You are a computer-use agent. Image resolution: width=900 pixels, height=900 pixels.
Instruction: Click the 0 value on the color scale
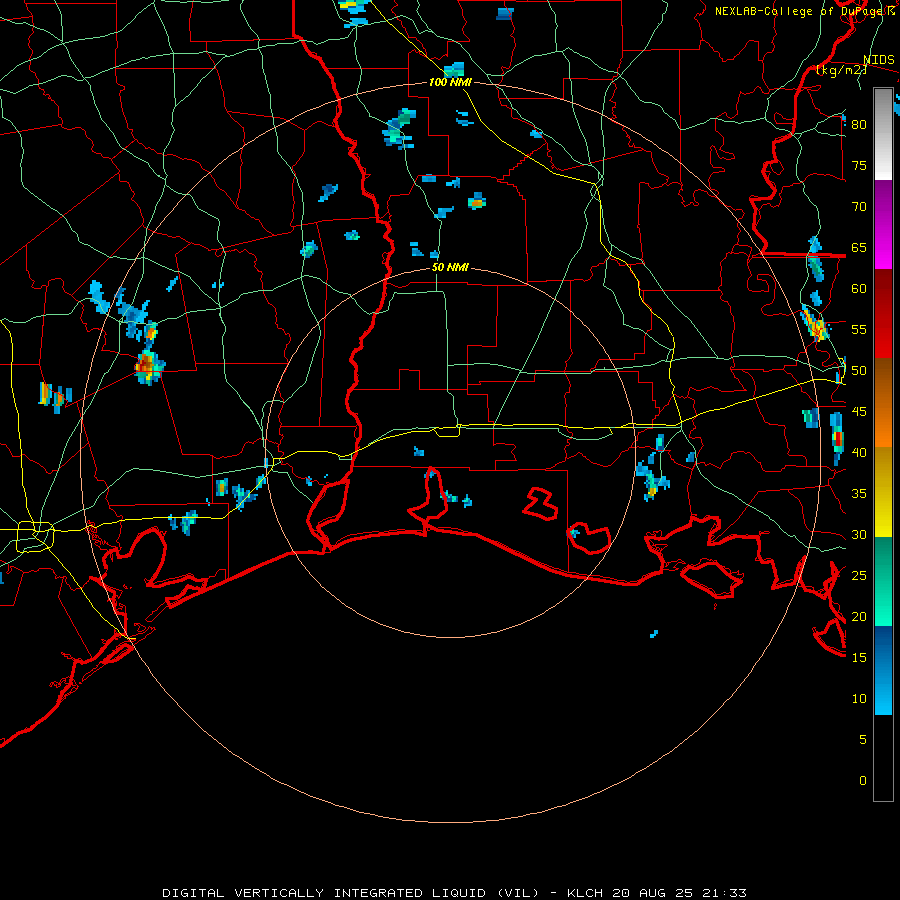point(863,781)
